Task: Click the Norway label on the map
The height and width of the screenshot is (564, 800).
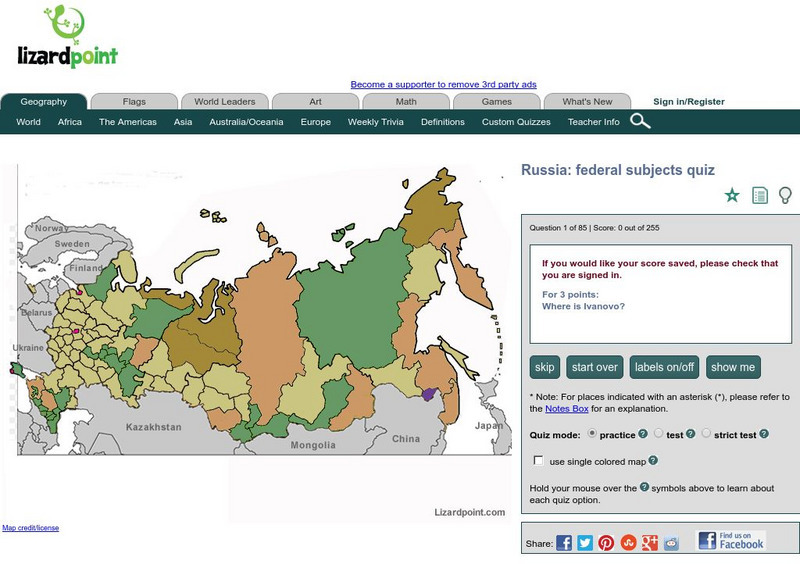Action: (x=51, y=228)
